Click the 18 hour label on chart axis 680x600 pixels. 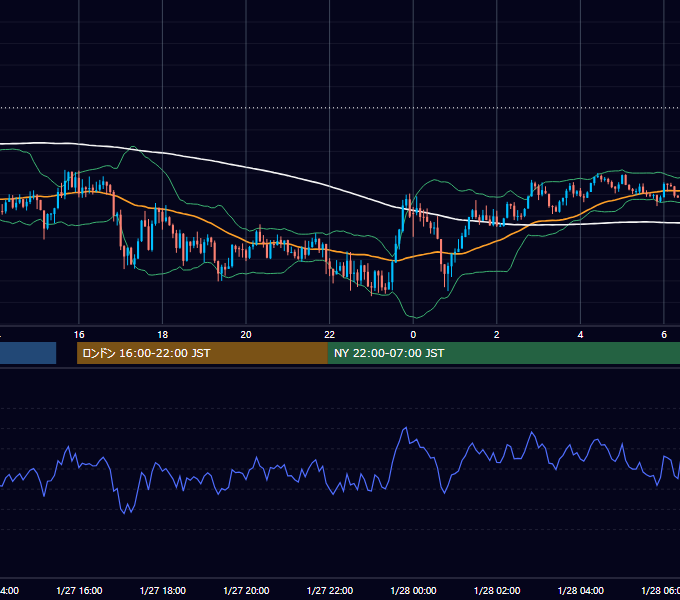pos(163,335)
